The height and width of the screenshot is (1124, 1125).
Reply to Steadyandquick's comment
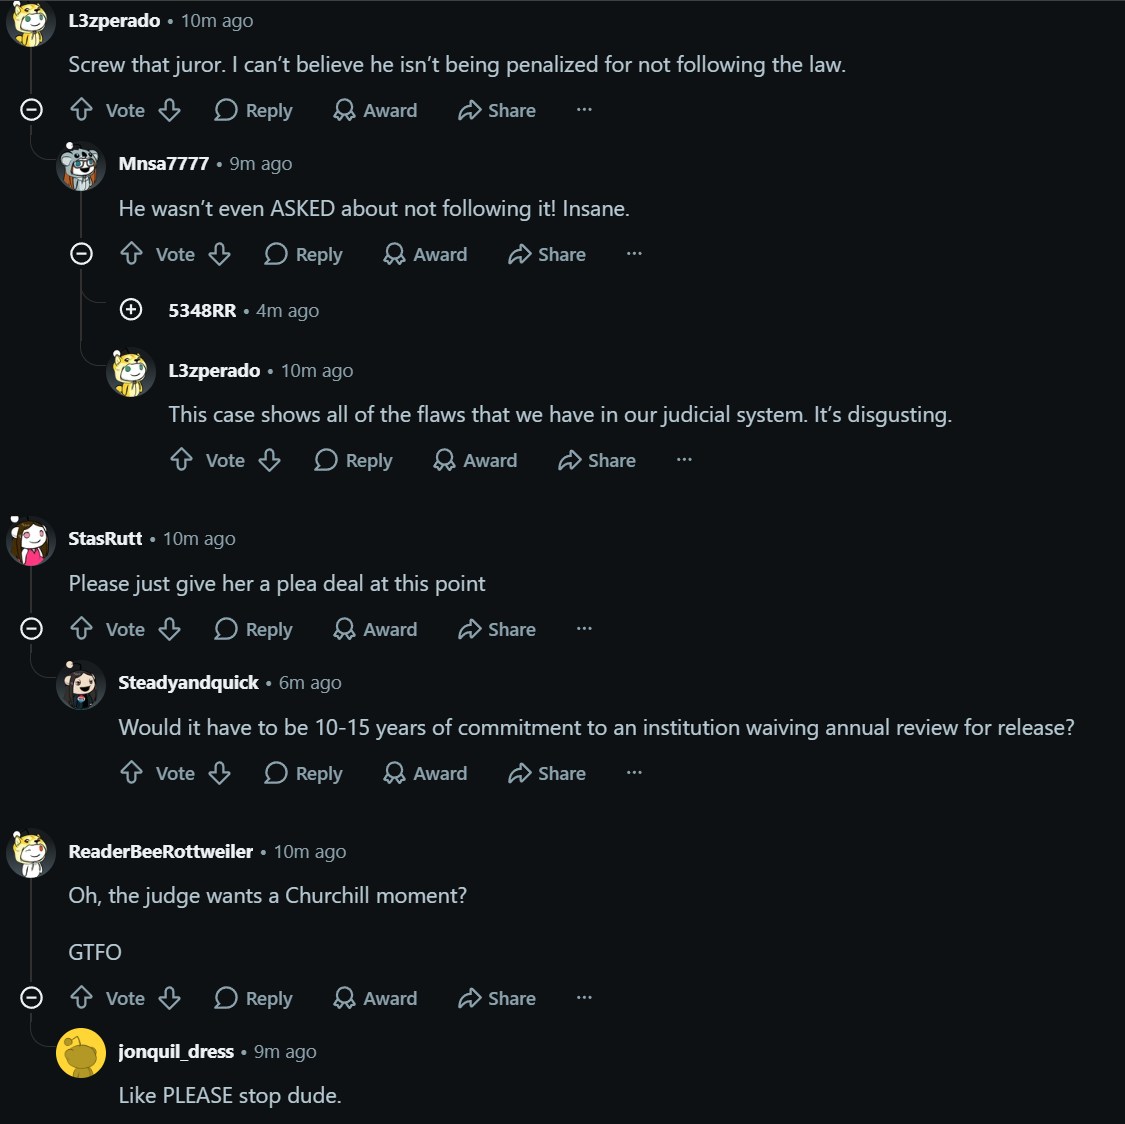(x=303, y=773)
